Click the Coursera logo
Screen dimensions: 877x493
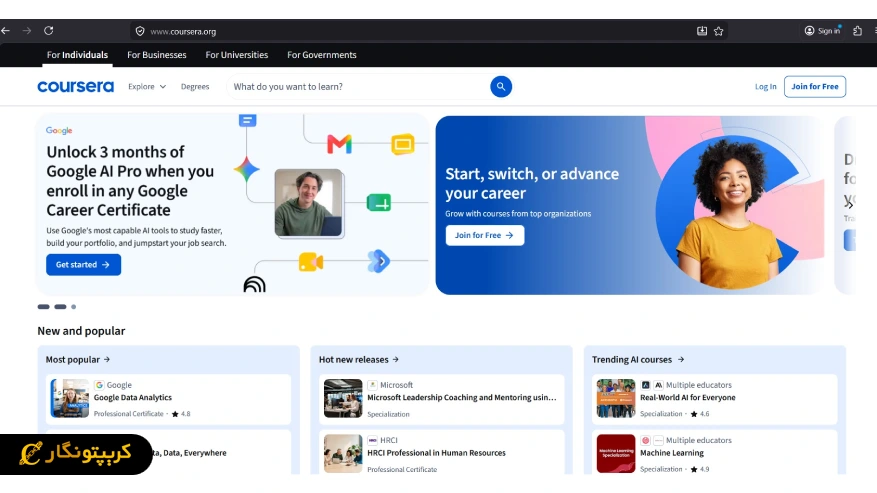click(x=76, y=87)
